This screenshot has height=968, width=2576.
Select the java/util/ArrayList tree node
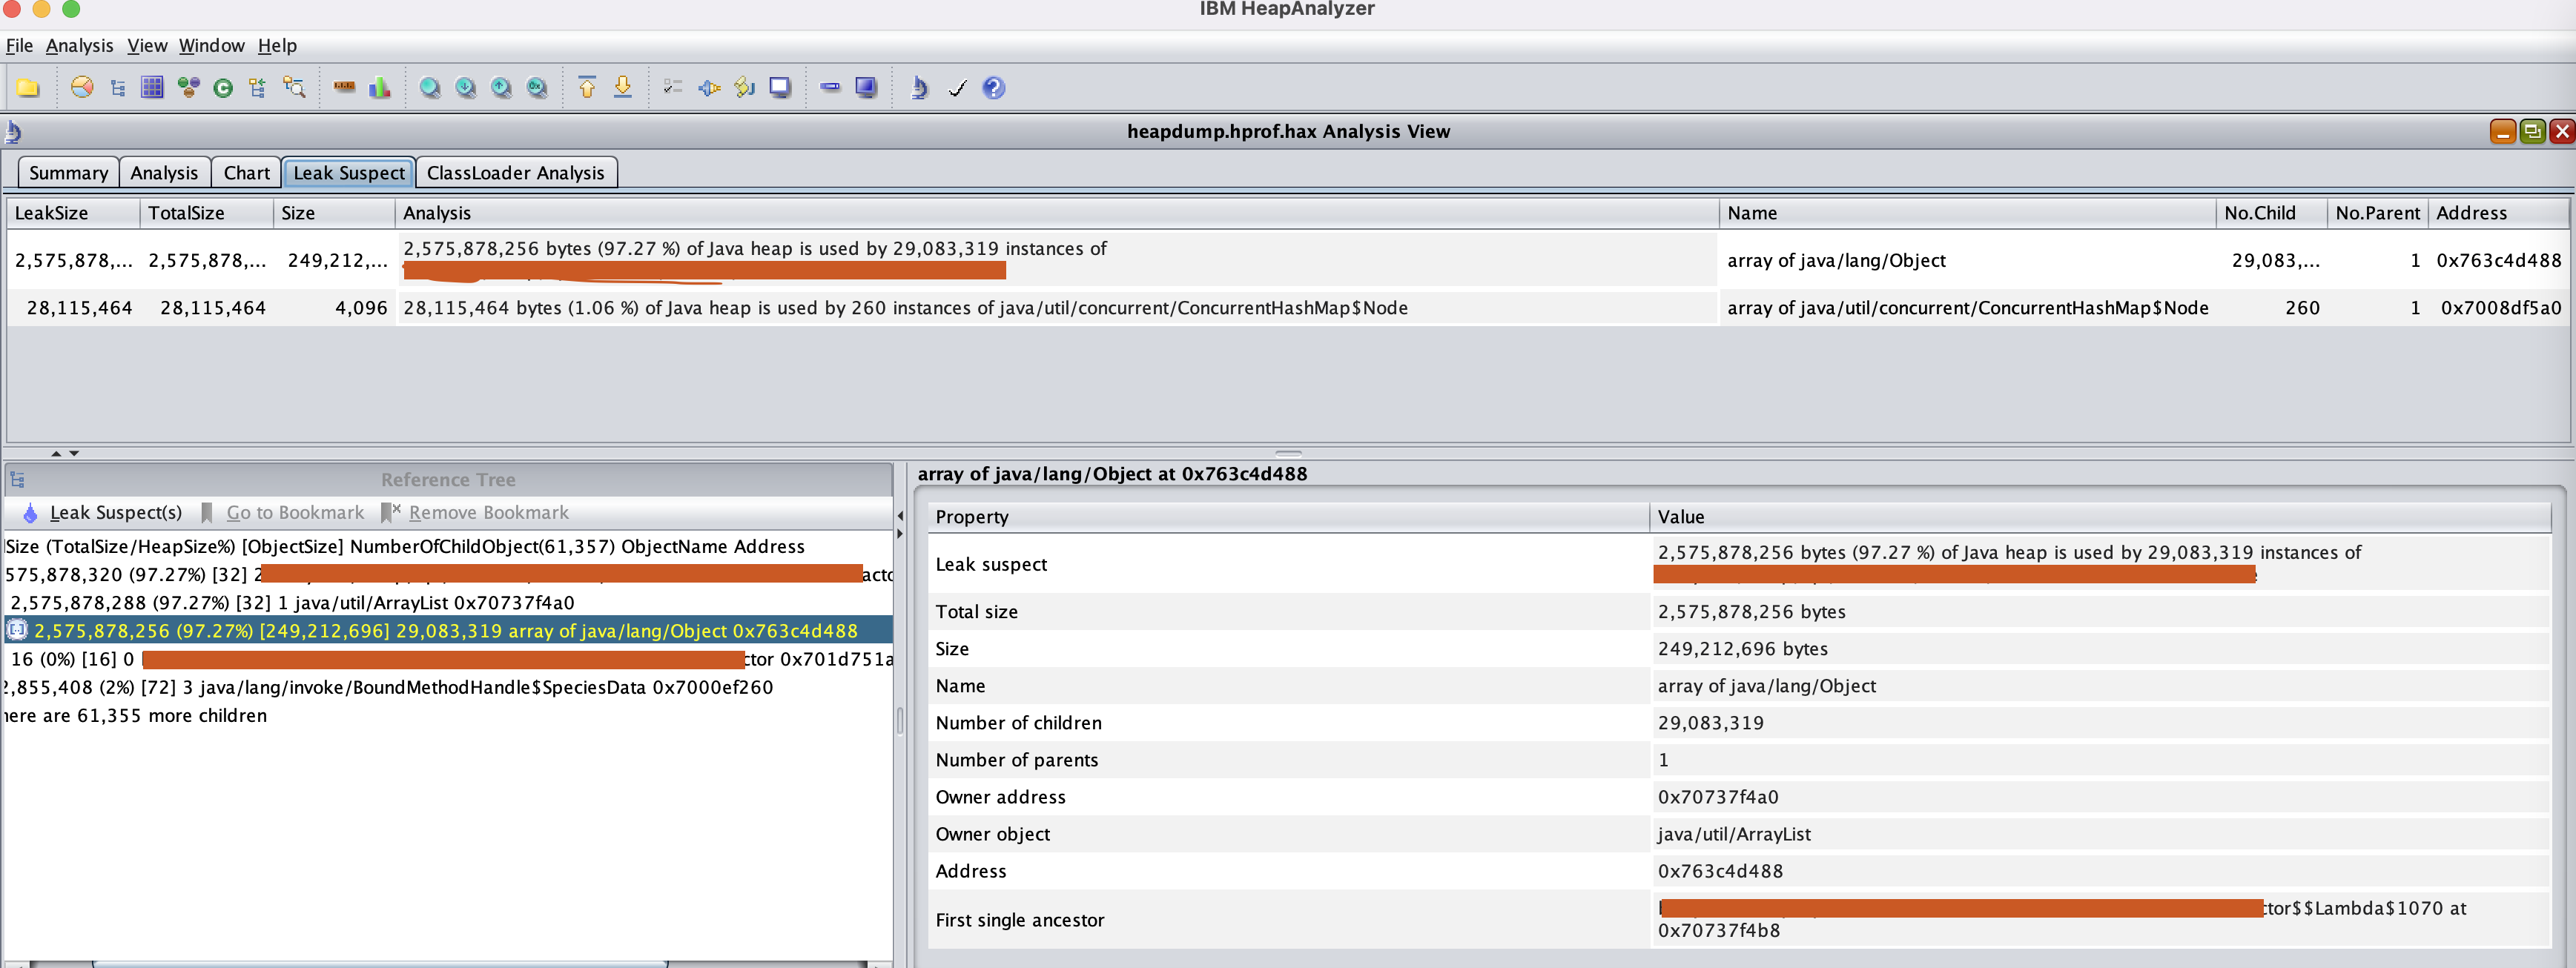tap(292, 603)
